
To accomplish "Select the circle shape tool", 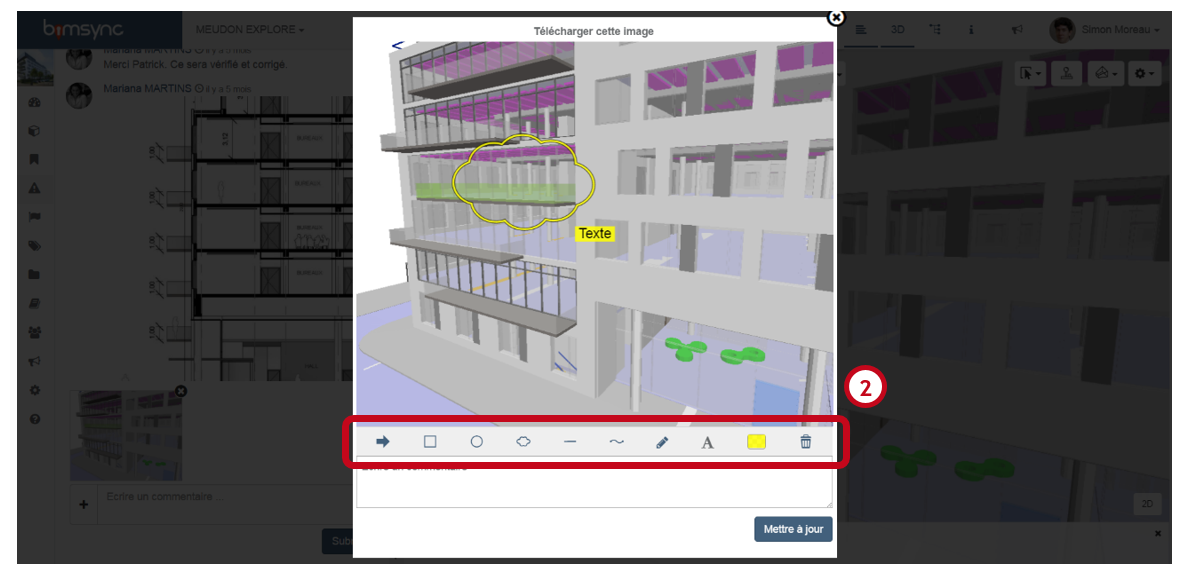I will [477, 441].
